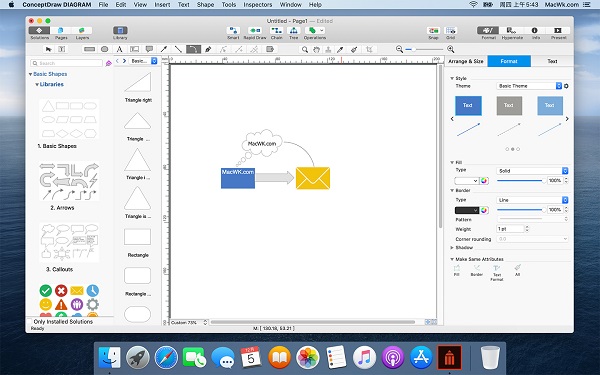Activate Rapid Draw mode

[x=254, y=33]
